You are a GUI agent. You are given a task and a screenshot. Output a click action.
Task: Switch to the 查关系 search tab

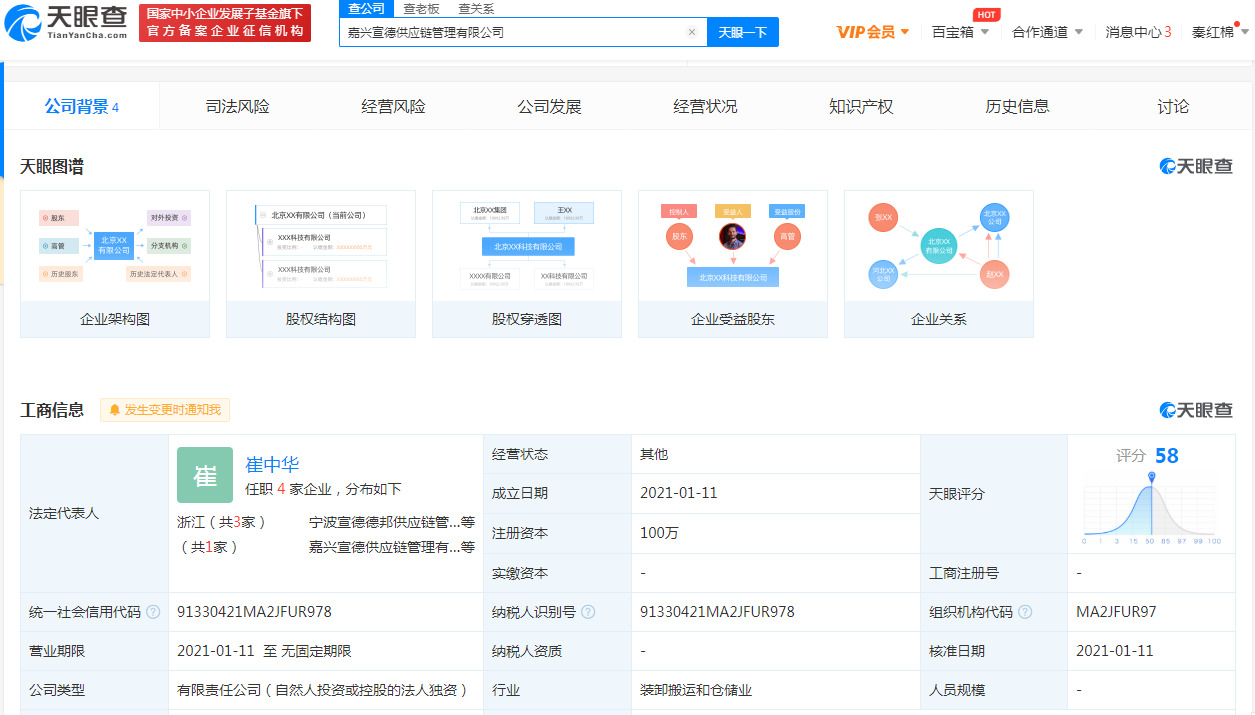click(x=476, y=9)
